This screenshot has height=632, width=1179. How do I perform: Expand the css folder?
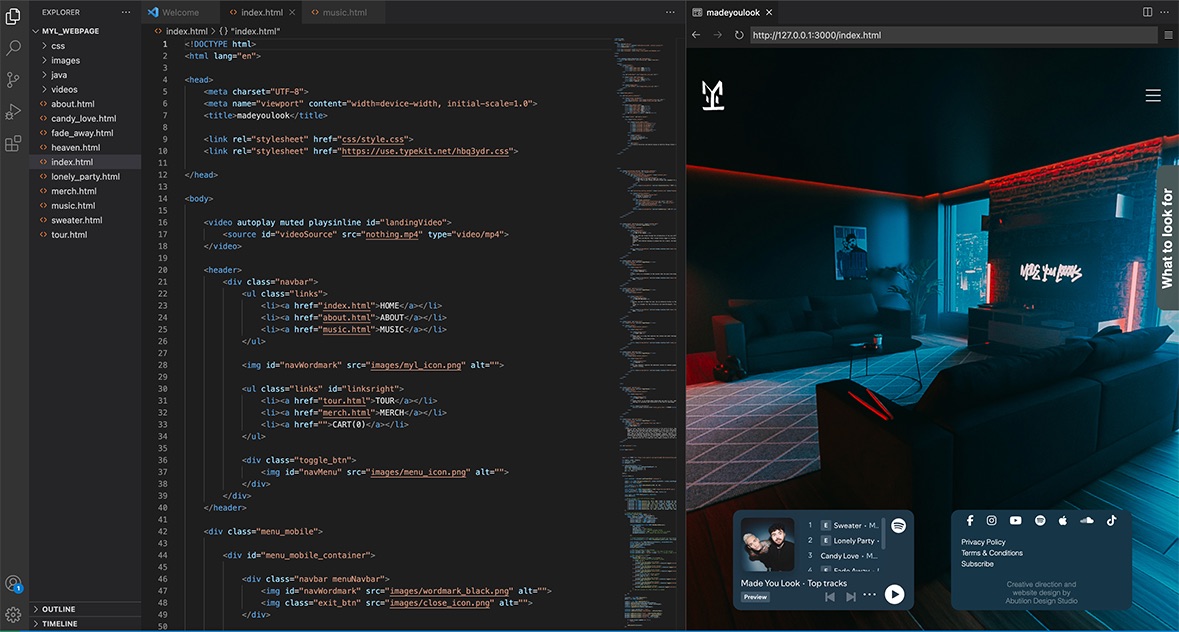click(58, 46)
